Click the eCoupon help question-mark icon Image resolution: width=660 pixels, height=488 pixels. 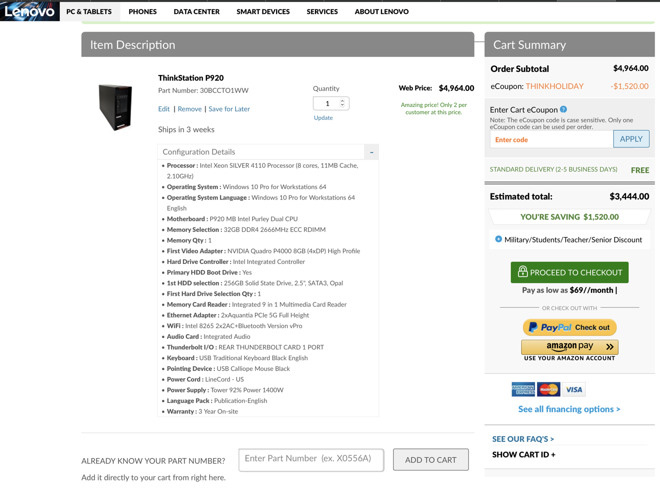pos(564,109)
